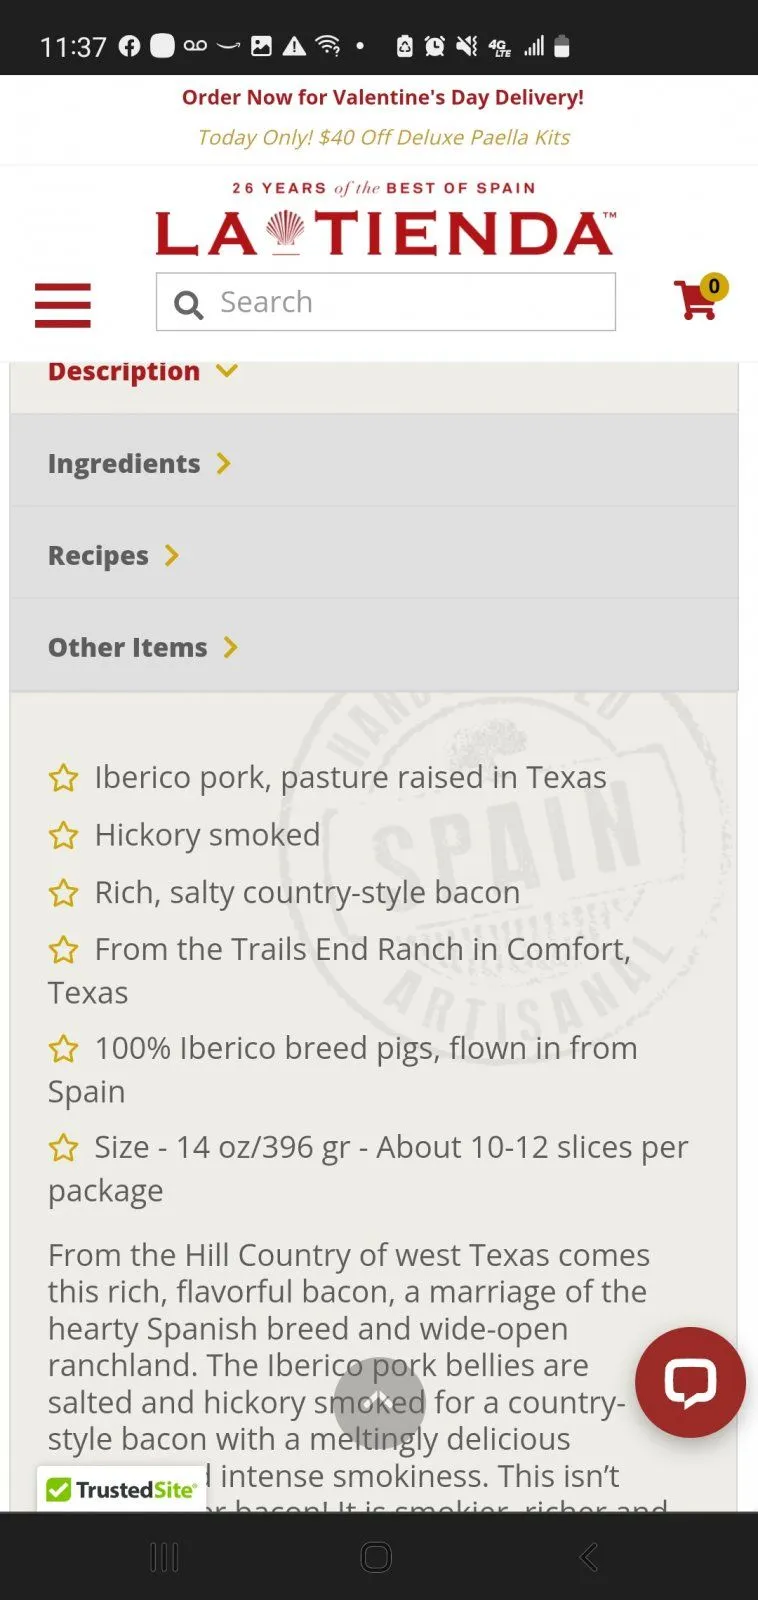Tap the cart item count badge
758x1600 pixels.
[x=714, y=286]
